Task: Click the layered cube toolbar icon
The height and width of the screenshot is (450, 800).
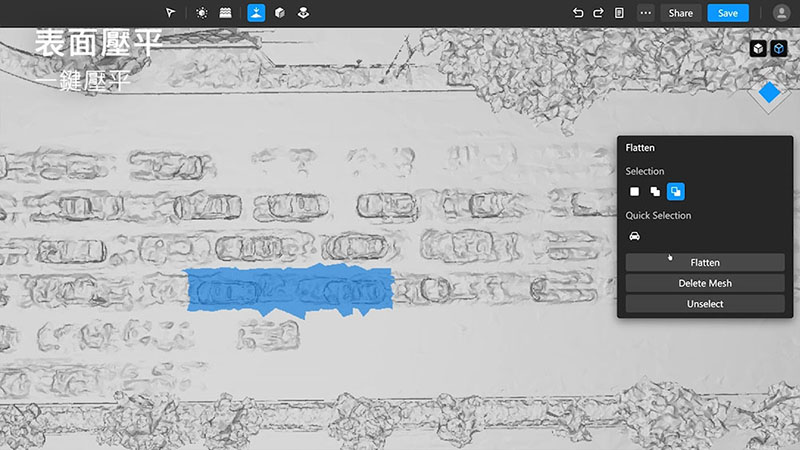Action: (304, 13)
